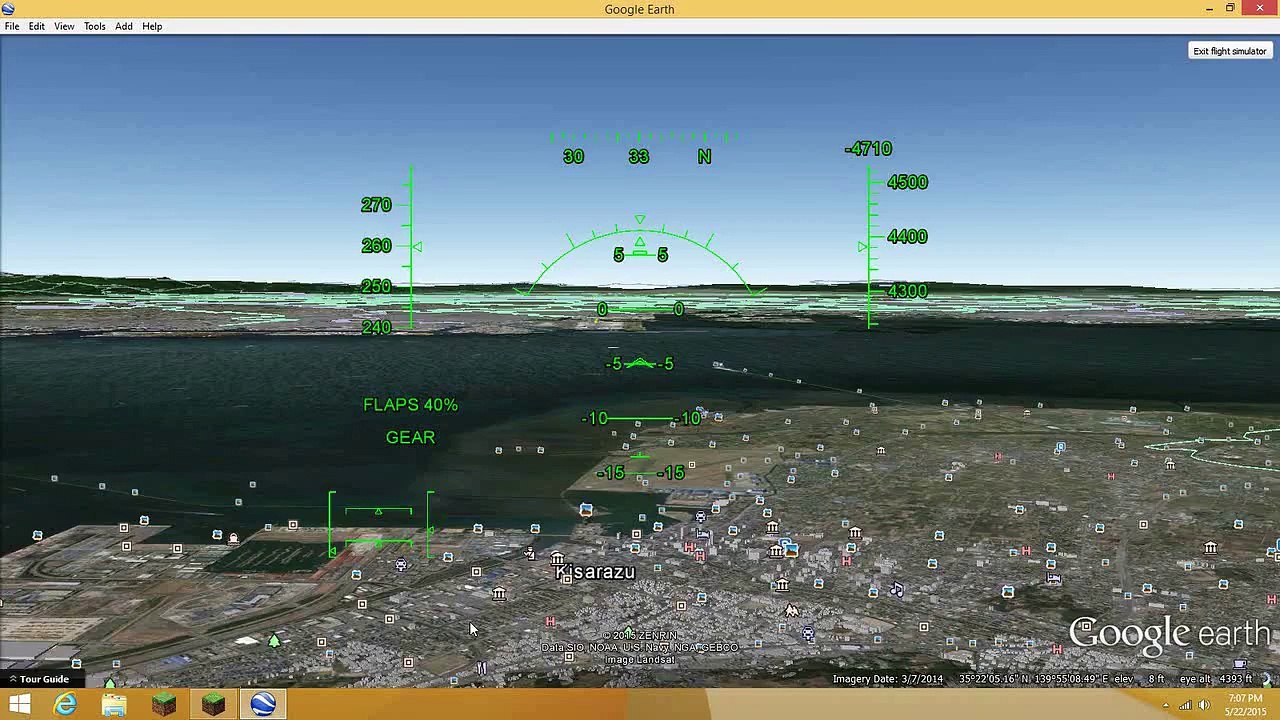The height and width of the screenshot is (720, 1280).
Task: Click the Imagery Date 3/7/2014 text
Action: click(888, 679)
